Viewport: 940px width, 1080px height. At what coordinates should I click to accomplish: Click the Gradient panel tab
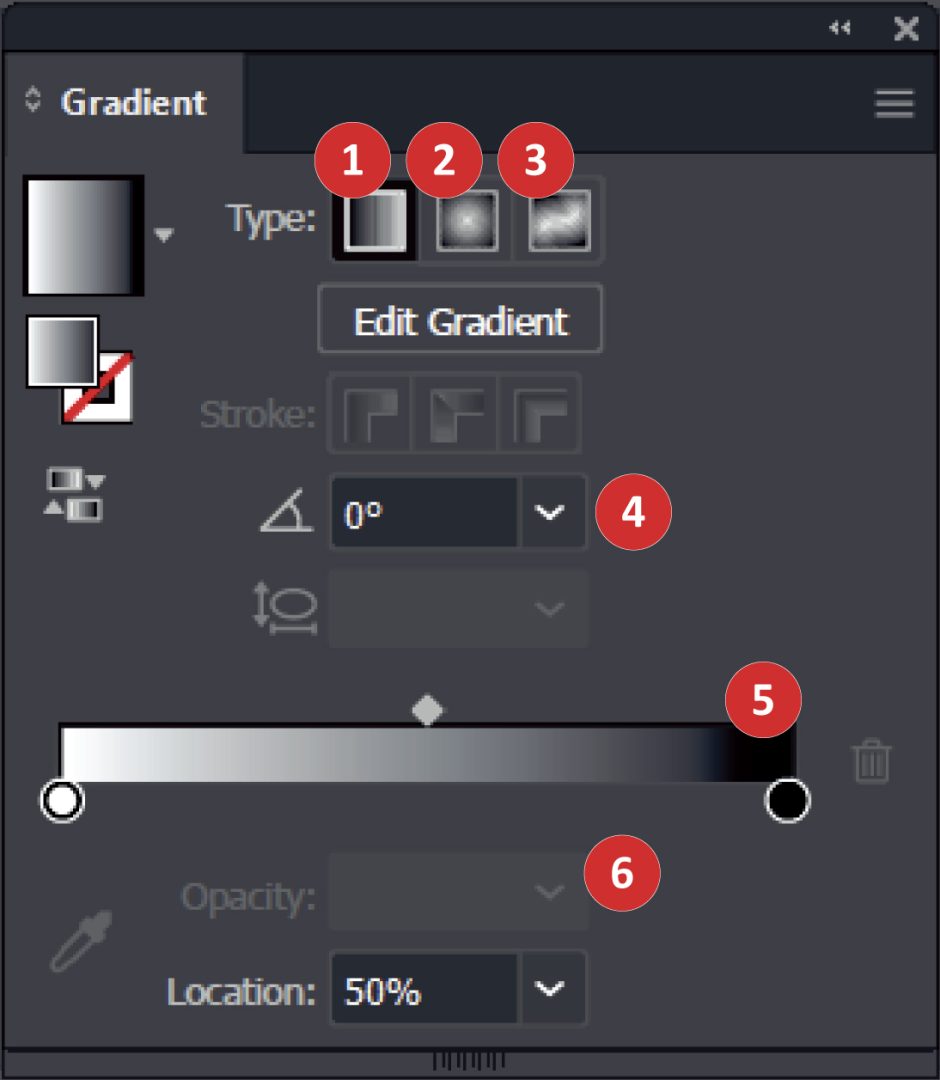pos(135,102)
